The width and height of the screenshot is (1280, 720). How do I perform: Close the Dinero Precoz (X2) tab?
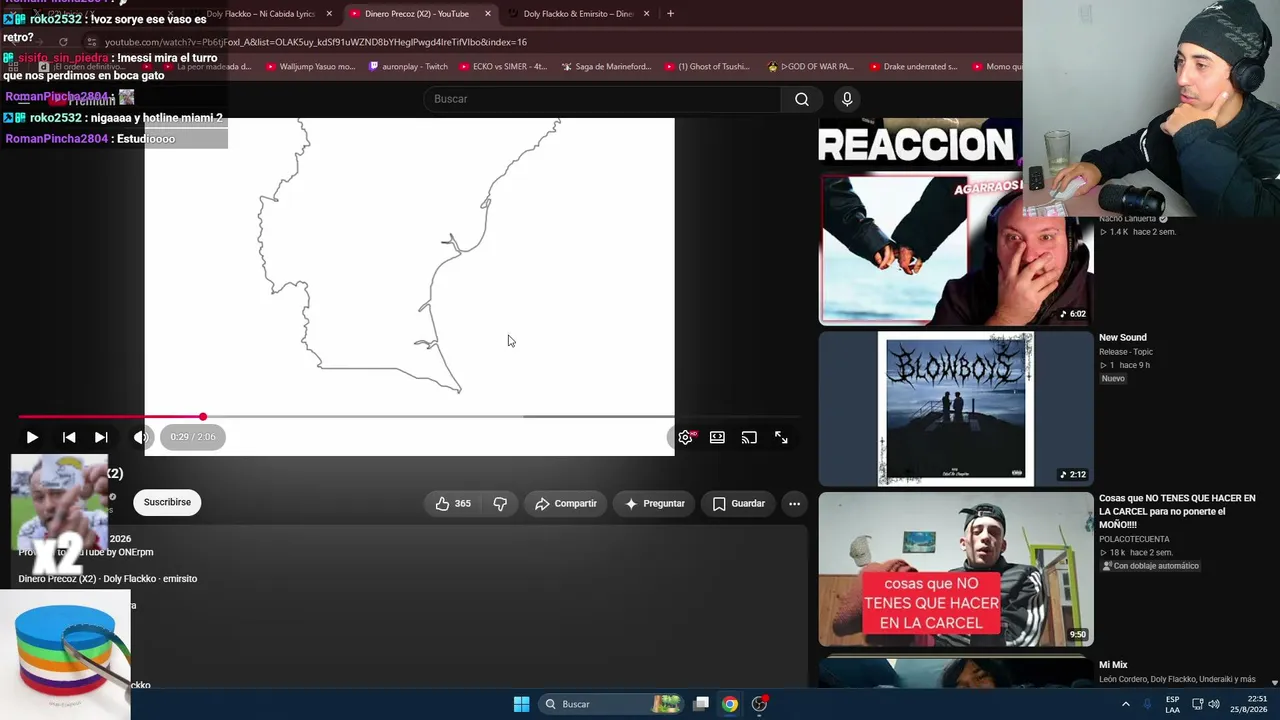pyautogui.click(x=488, y=14)
